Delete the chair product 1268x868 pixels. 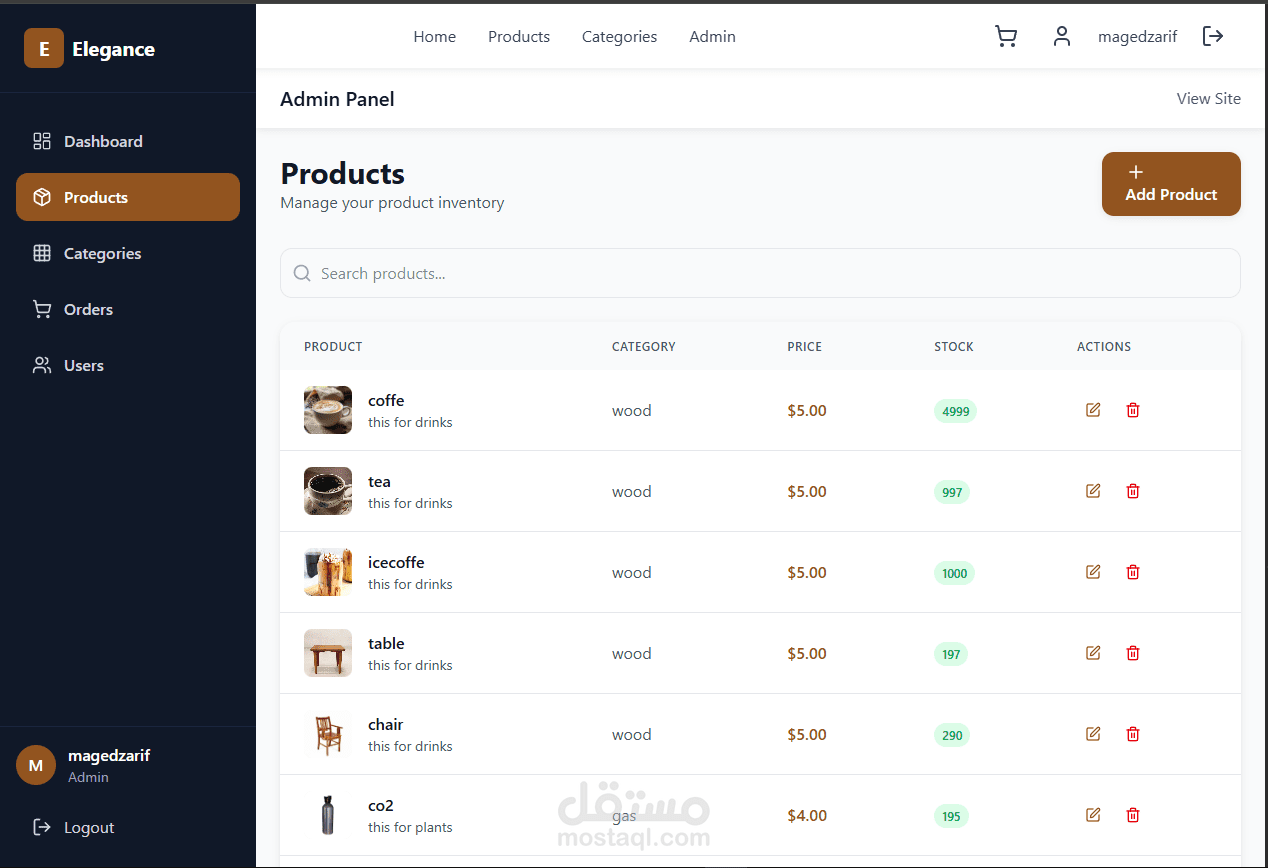(1133, 734)
